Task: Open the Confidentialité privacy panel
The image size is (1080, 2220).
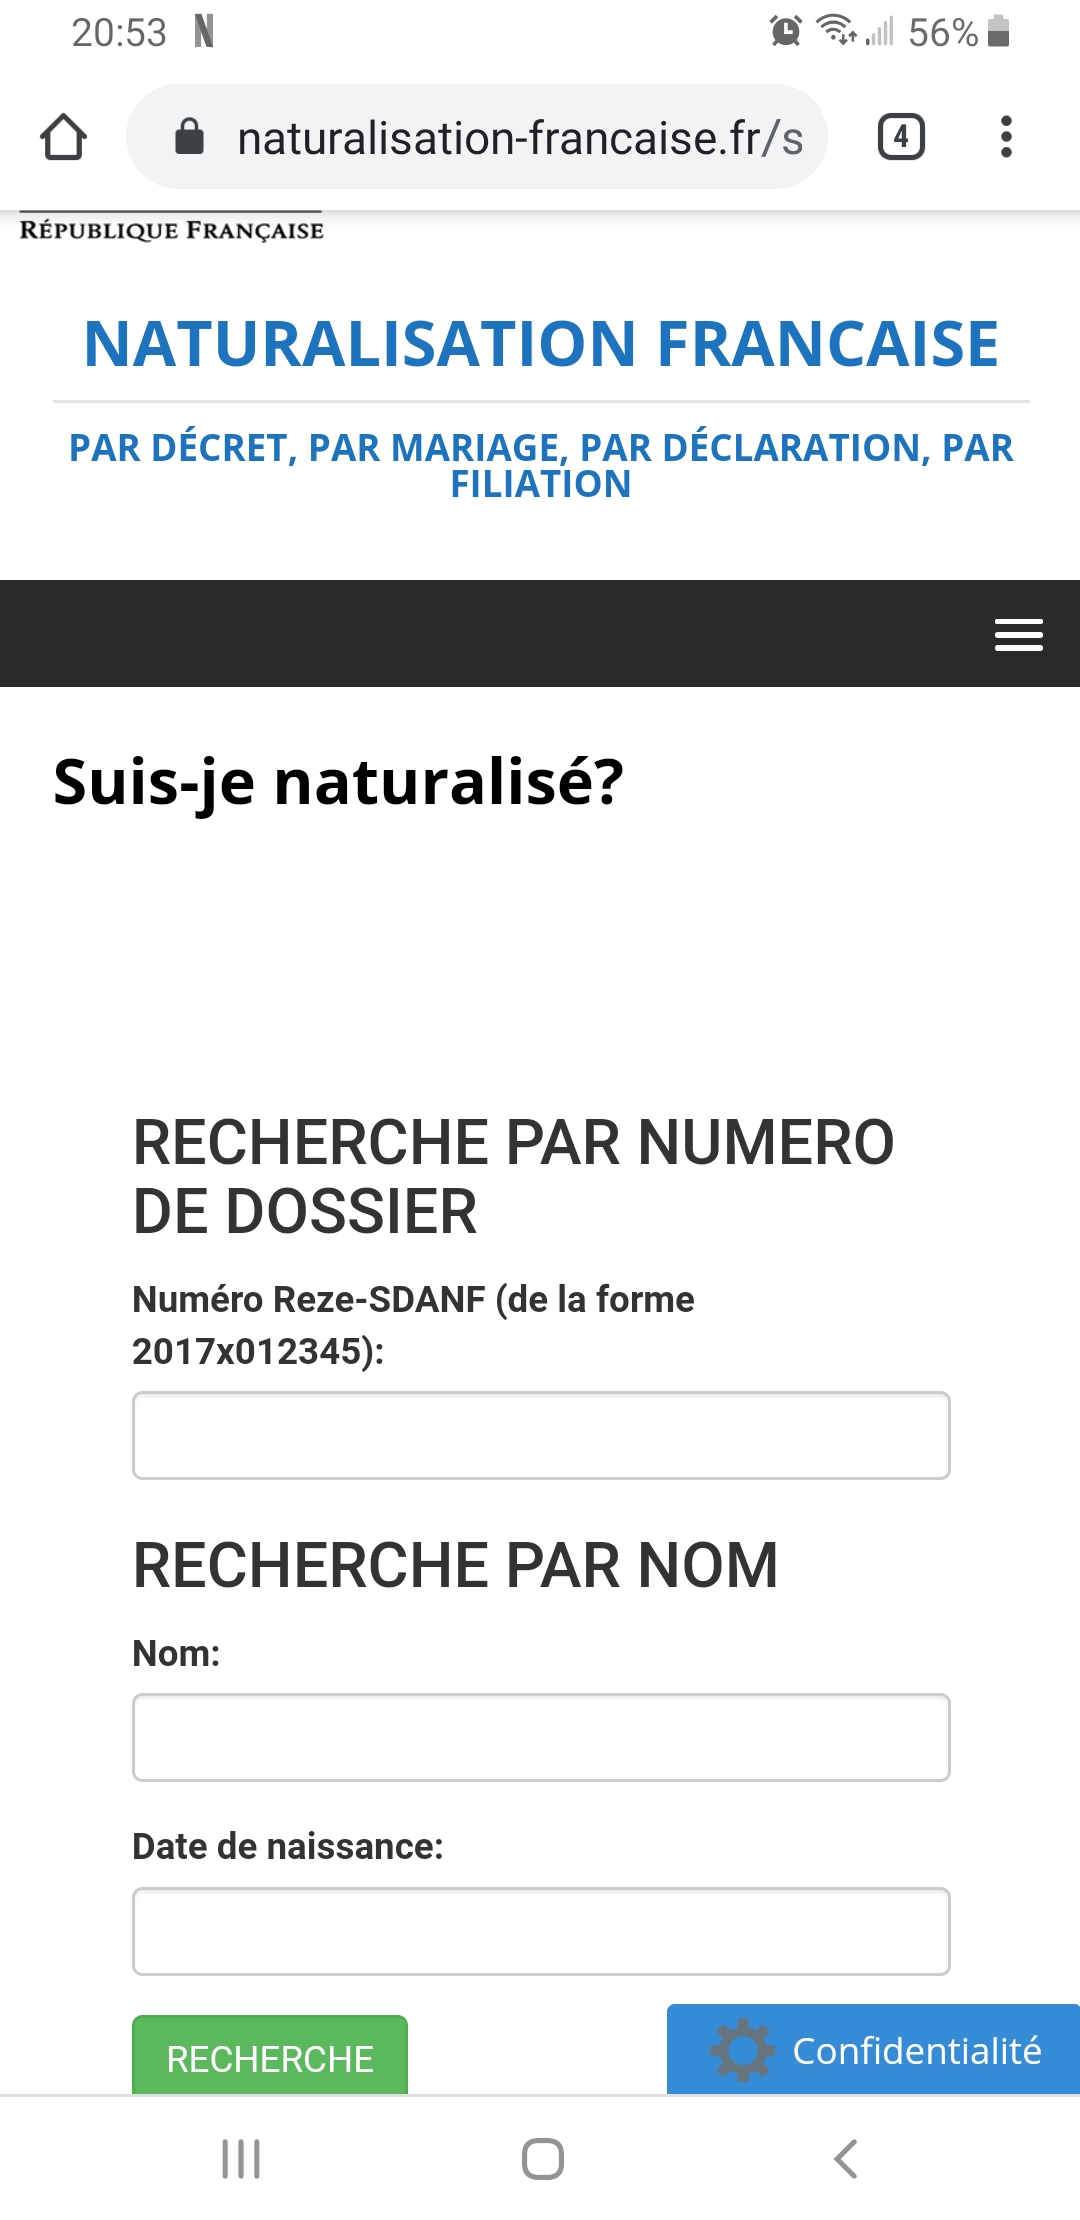Action: 873,2049
